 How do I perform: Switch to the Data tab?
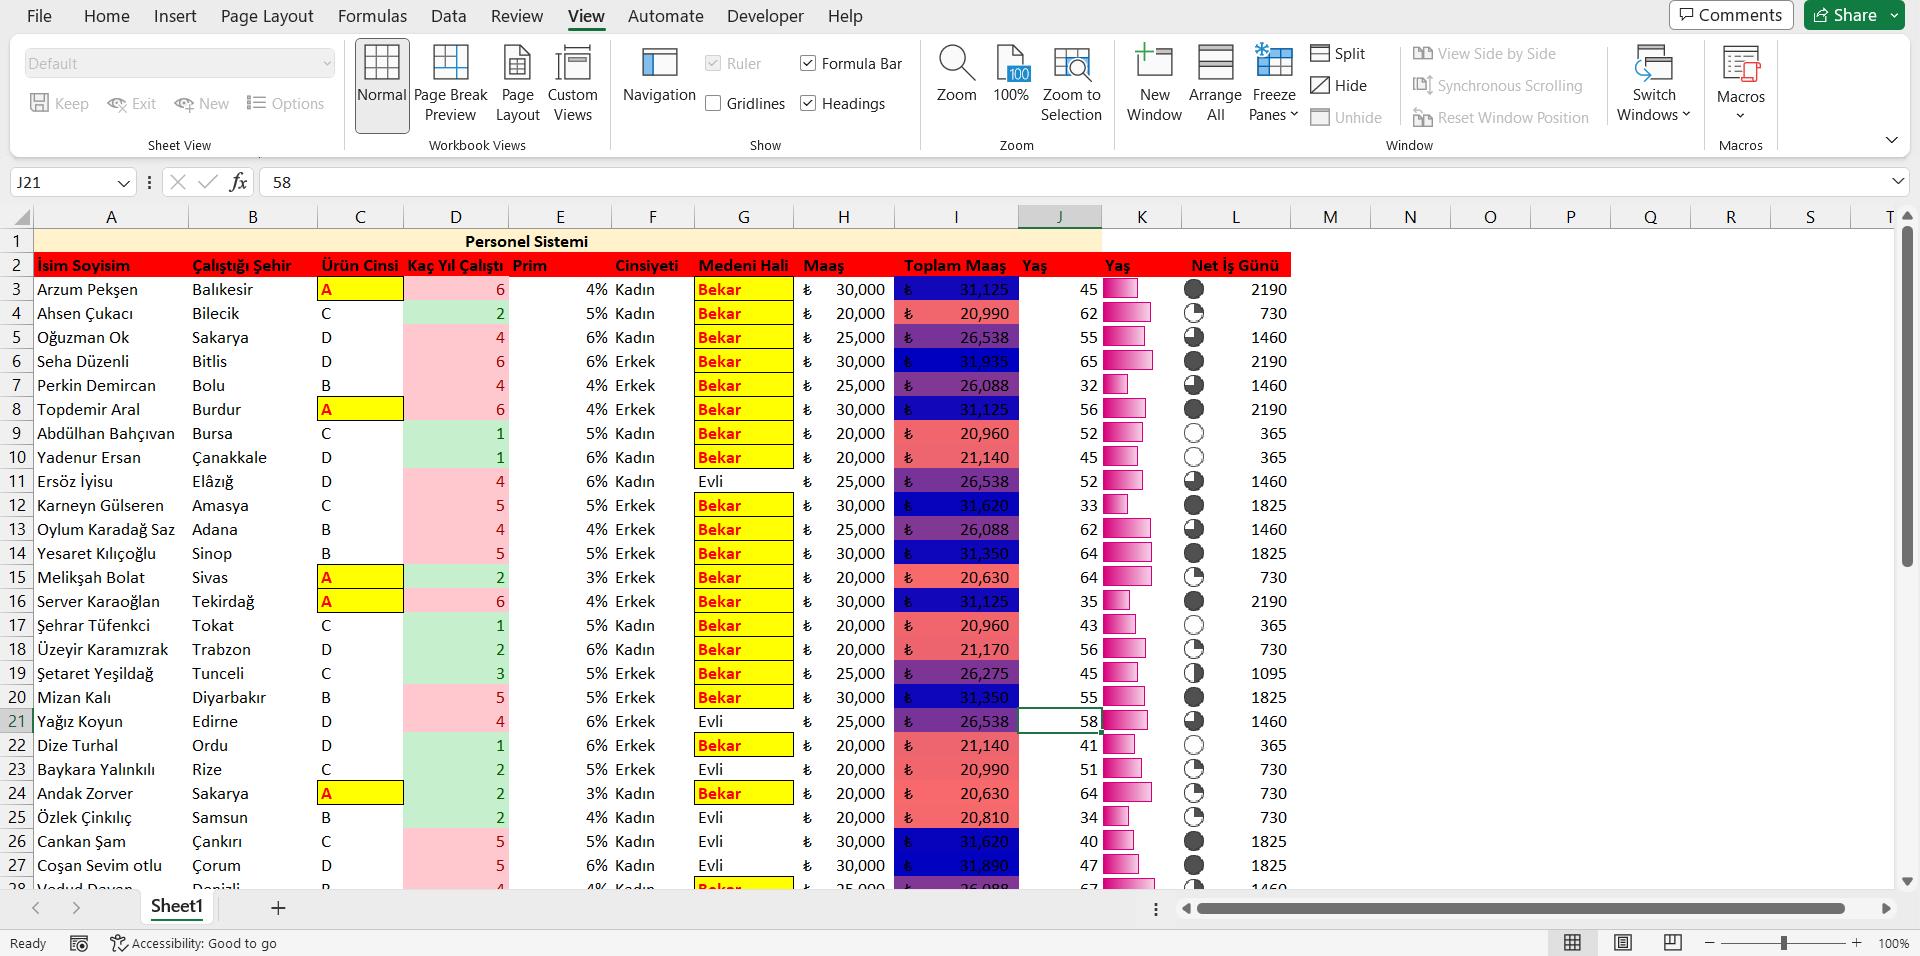(x=448, y=16)
